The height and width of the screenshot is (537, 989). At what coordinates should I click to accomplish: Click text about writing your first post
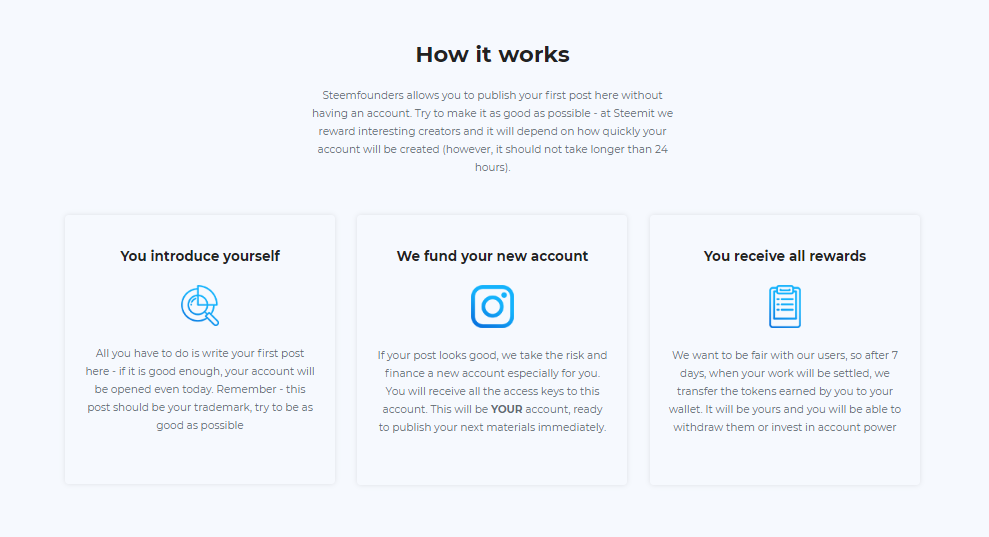point(200,389)
